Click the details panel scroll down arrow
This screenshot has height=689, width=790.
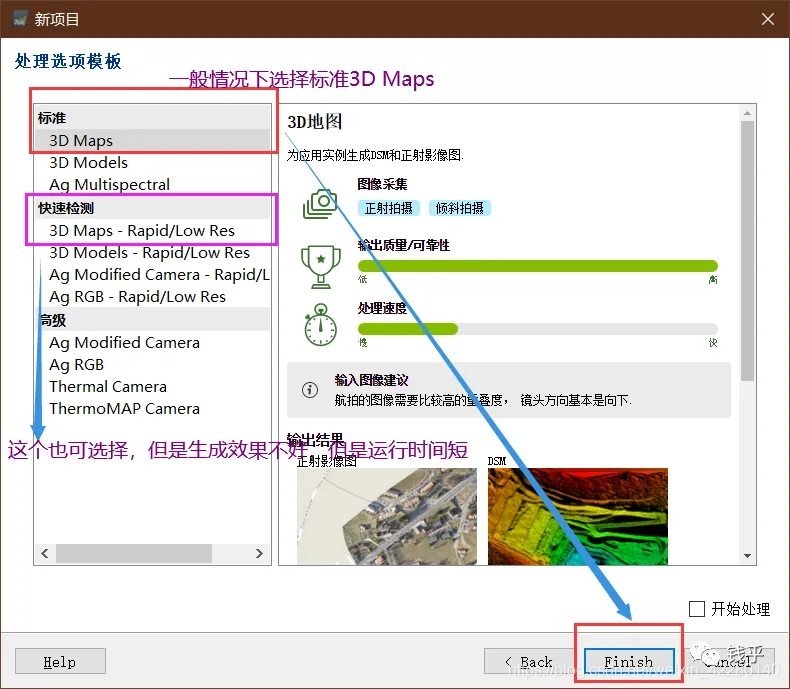[x=747, y=555]
